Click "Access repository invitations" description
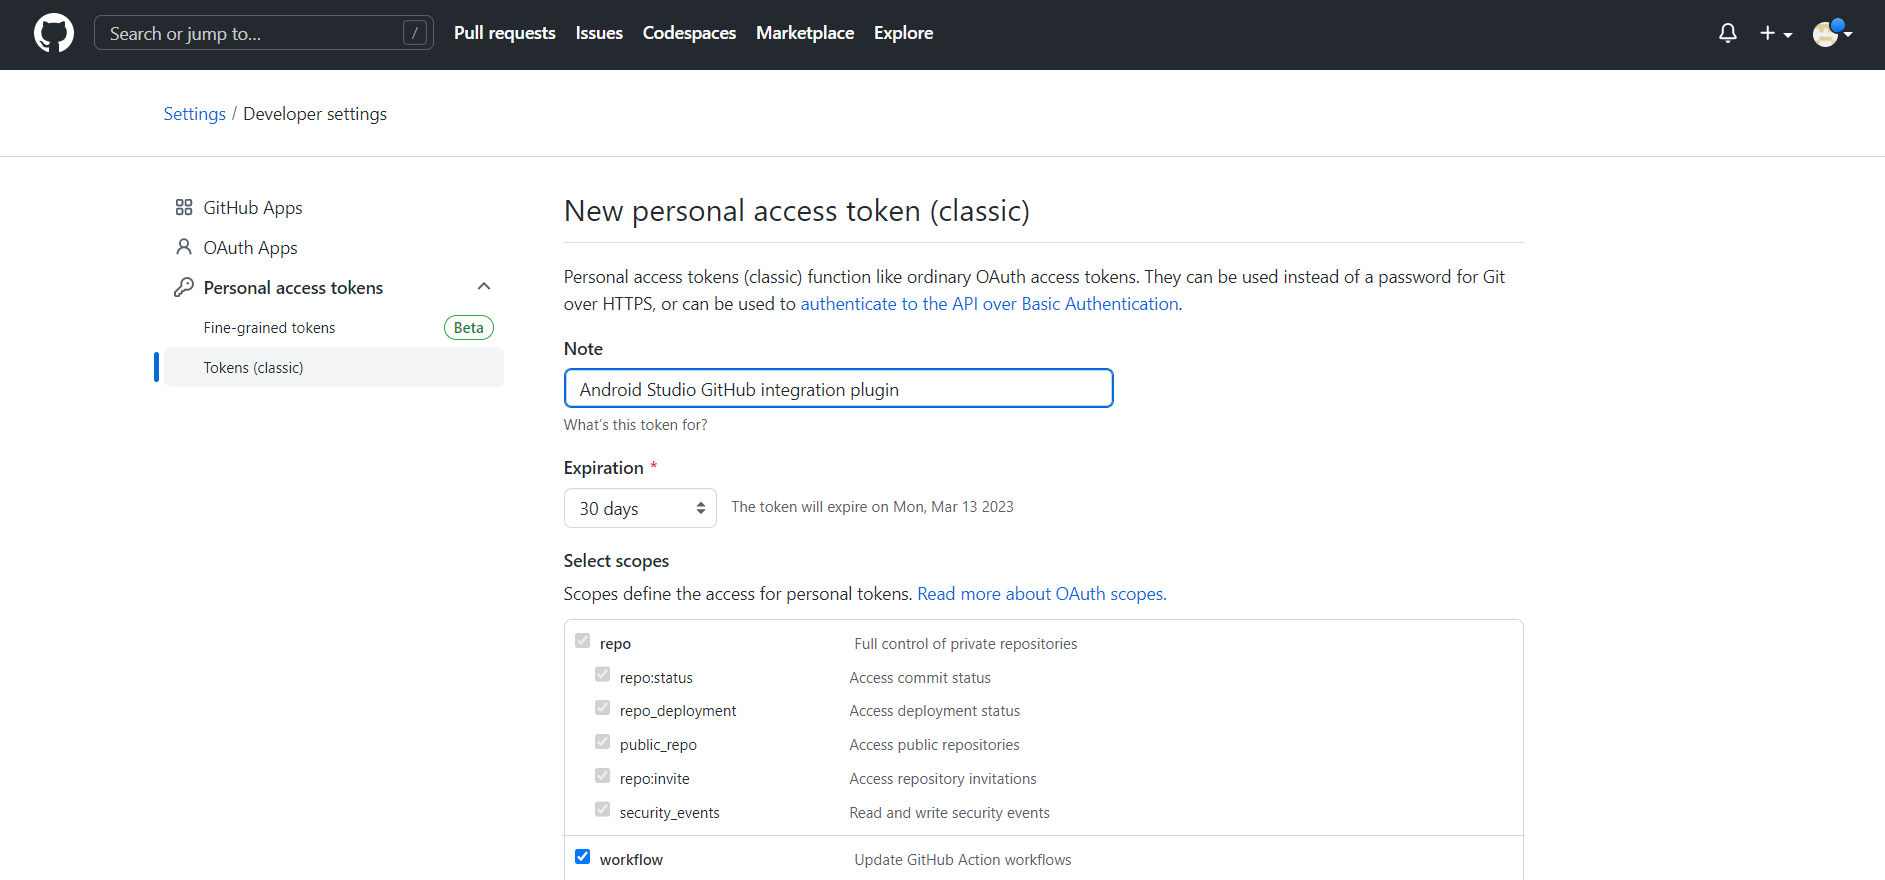Image resolution: width=1885 pixels, height=880 pixels. 942,779
